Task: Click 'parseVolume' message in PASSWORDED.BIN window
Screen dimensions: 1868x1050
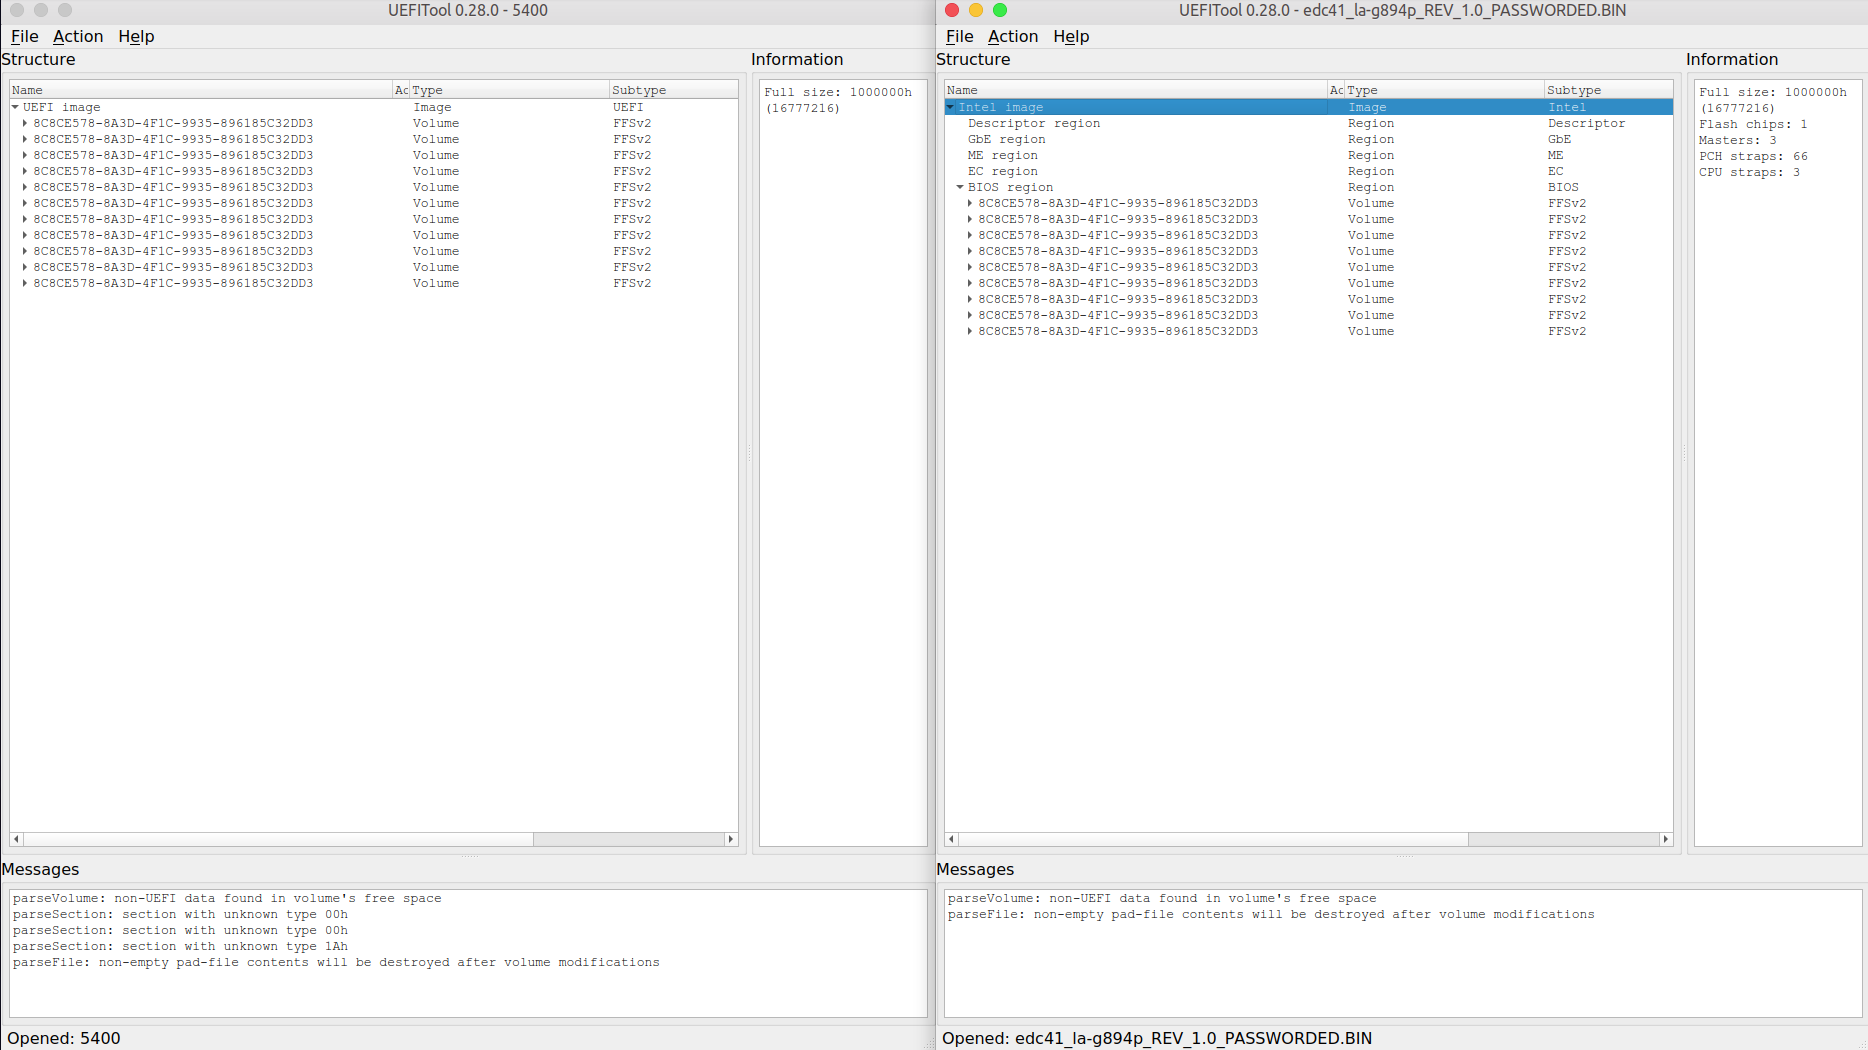Action: 1162,898
